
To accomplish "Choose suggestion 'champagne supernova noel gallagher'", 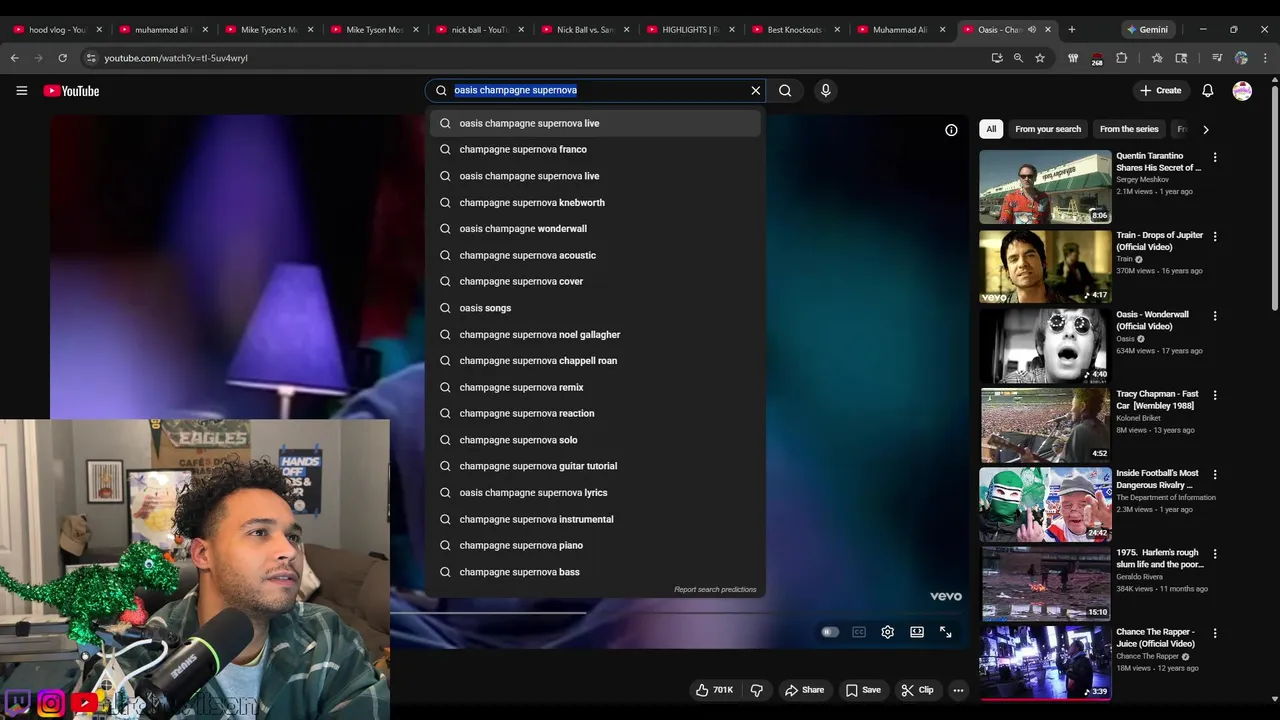I will [595, 334].
